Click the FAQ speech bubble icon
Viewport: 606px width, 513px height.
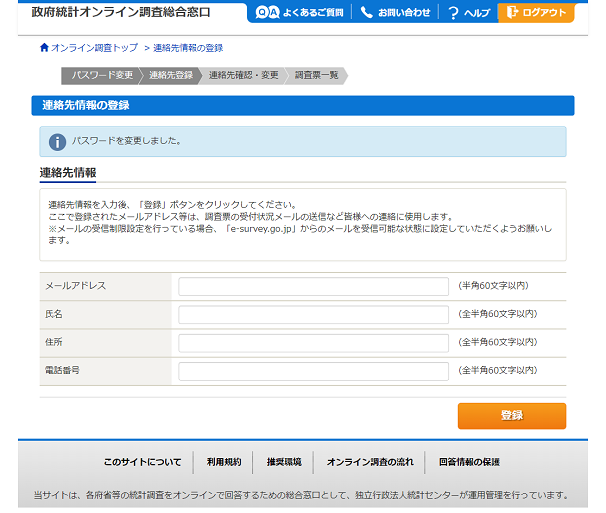[x=267, y=13]
